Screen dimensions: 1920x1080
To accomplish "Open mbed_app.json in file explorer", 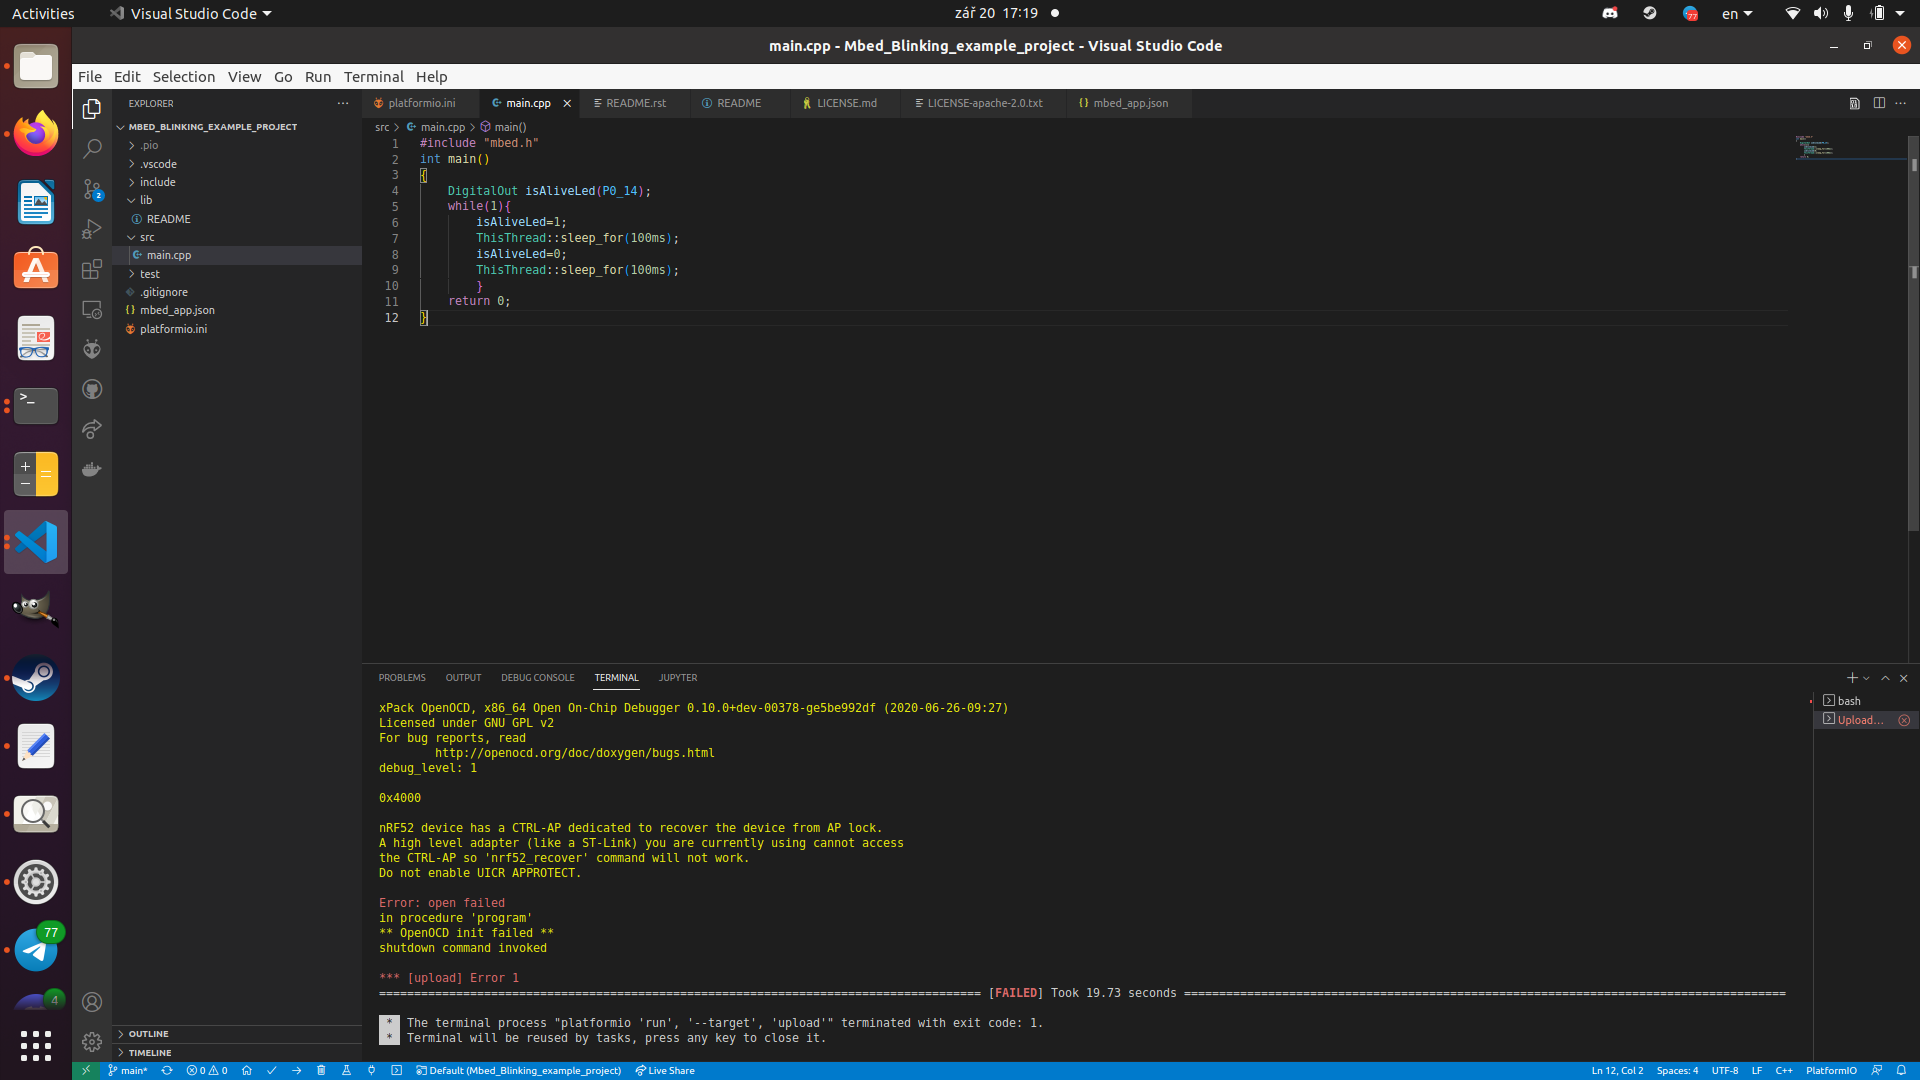I will pos(237,311).
